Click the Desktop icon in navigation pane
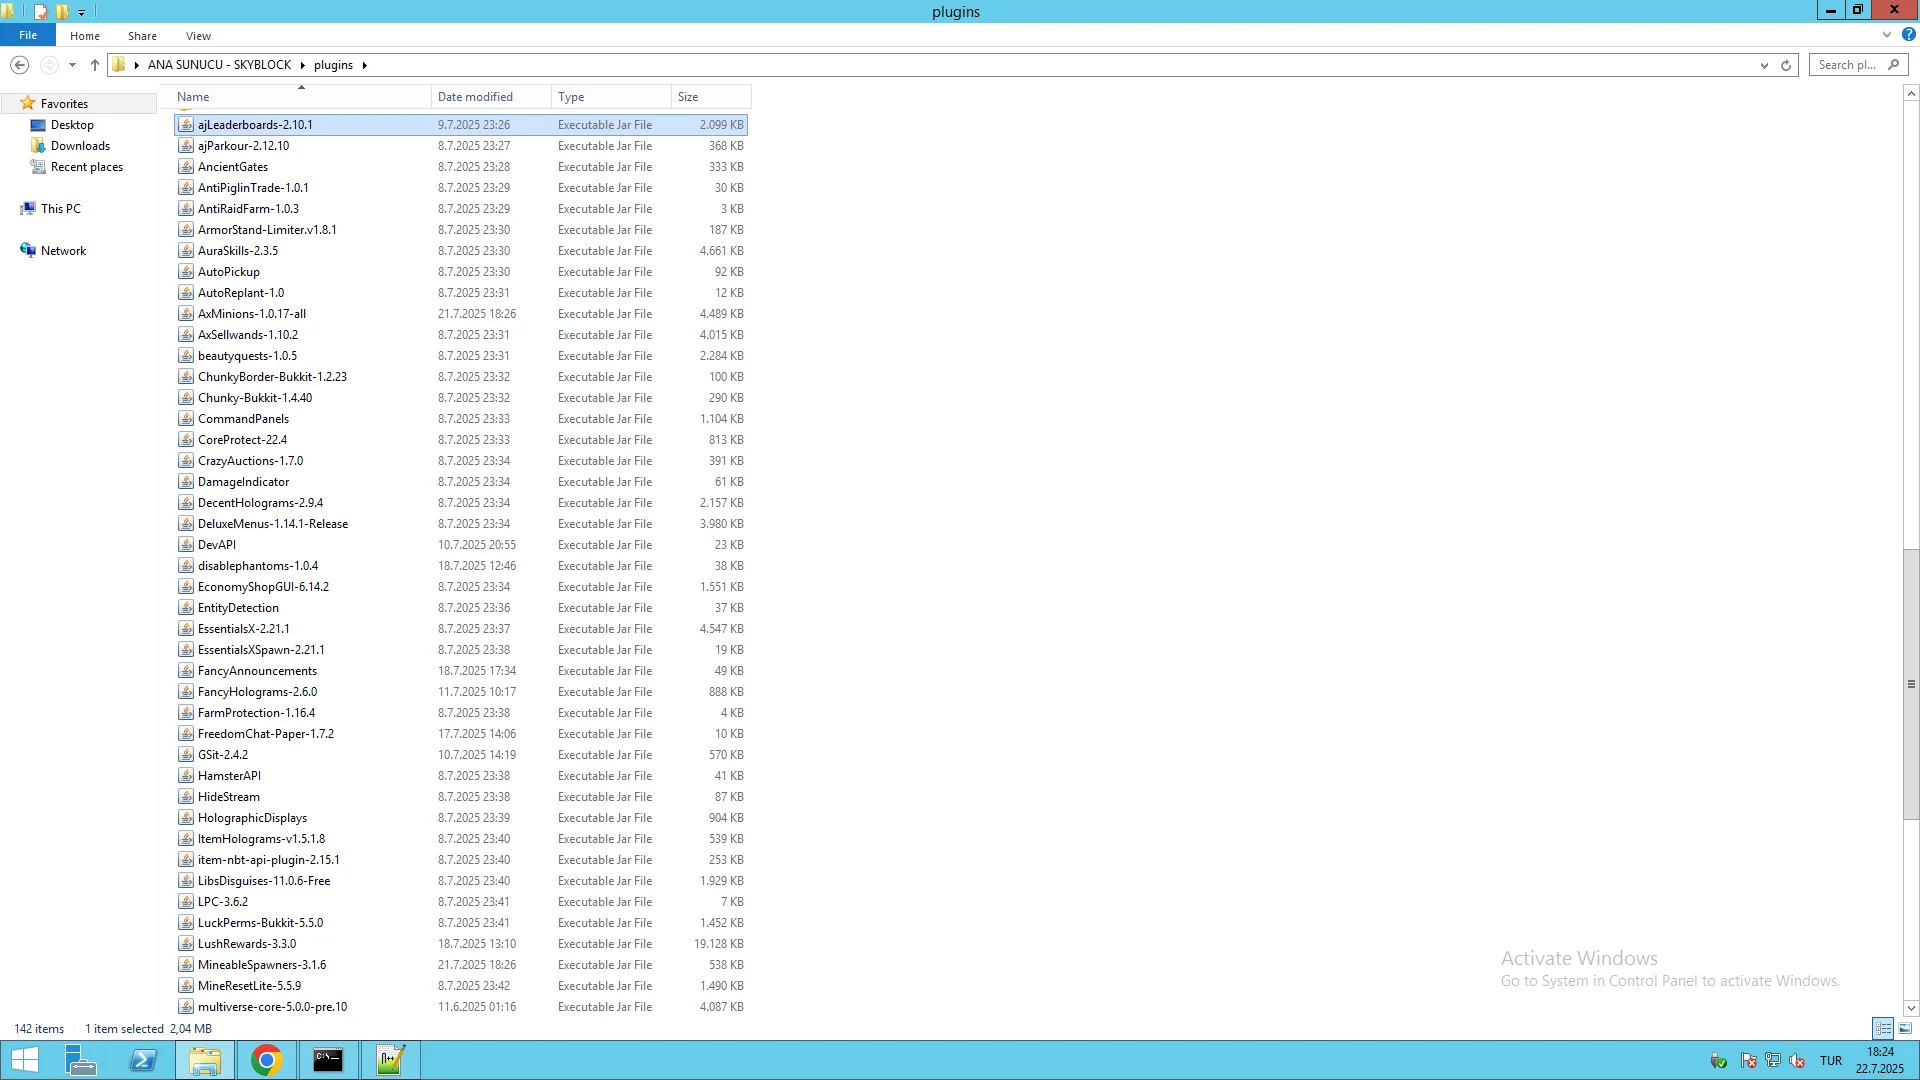The width and height of the screenshot is (1920, 1080). (38, 125)
